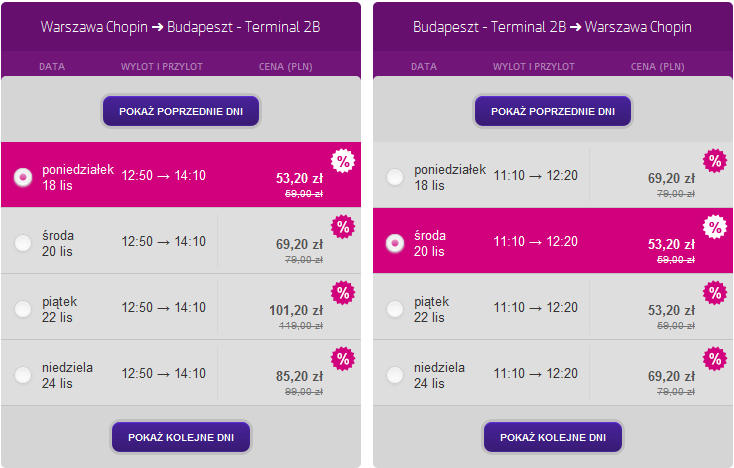The height and width of the screenshot is (468, 734).
Task: Select return niedziela 24 lis radio button
Action: (x=395, y=374)
